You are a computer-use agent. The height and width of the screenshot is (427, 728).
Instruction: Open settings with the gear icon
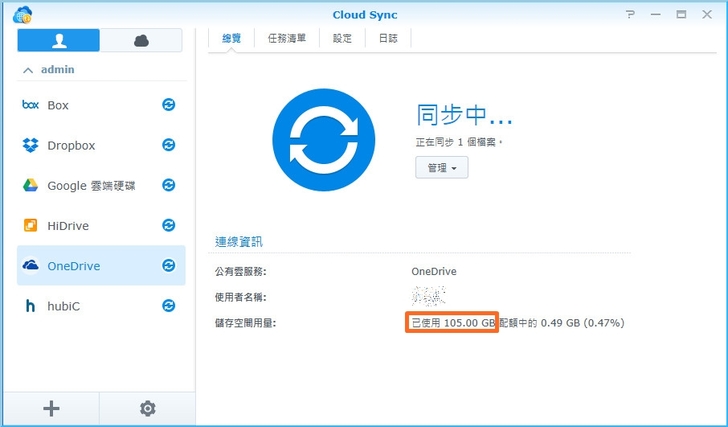[x=148, y=408]
